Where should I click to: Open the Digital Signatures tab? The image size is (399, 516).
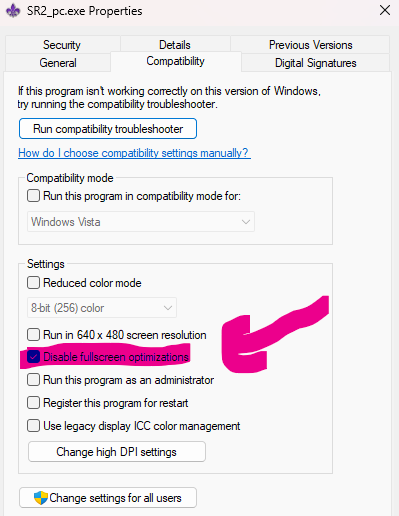(x=315, y=63)
